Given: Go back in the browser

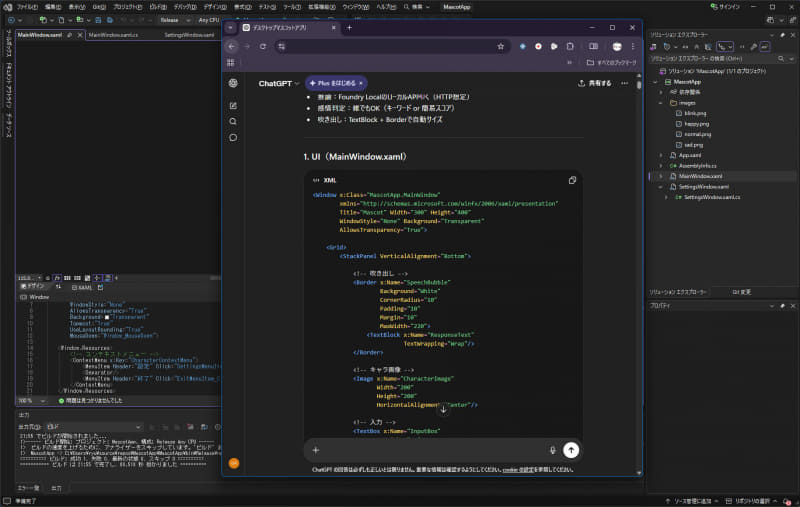Looking at the screenshot, I should click(232, 46).
